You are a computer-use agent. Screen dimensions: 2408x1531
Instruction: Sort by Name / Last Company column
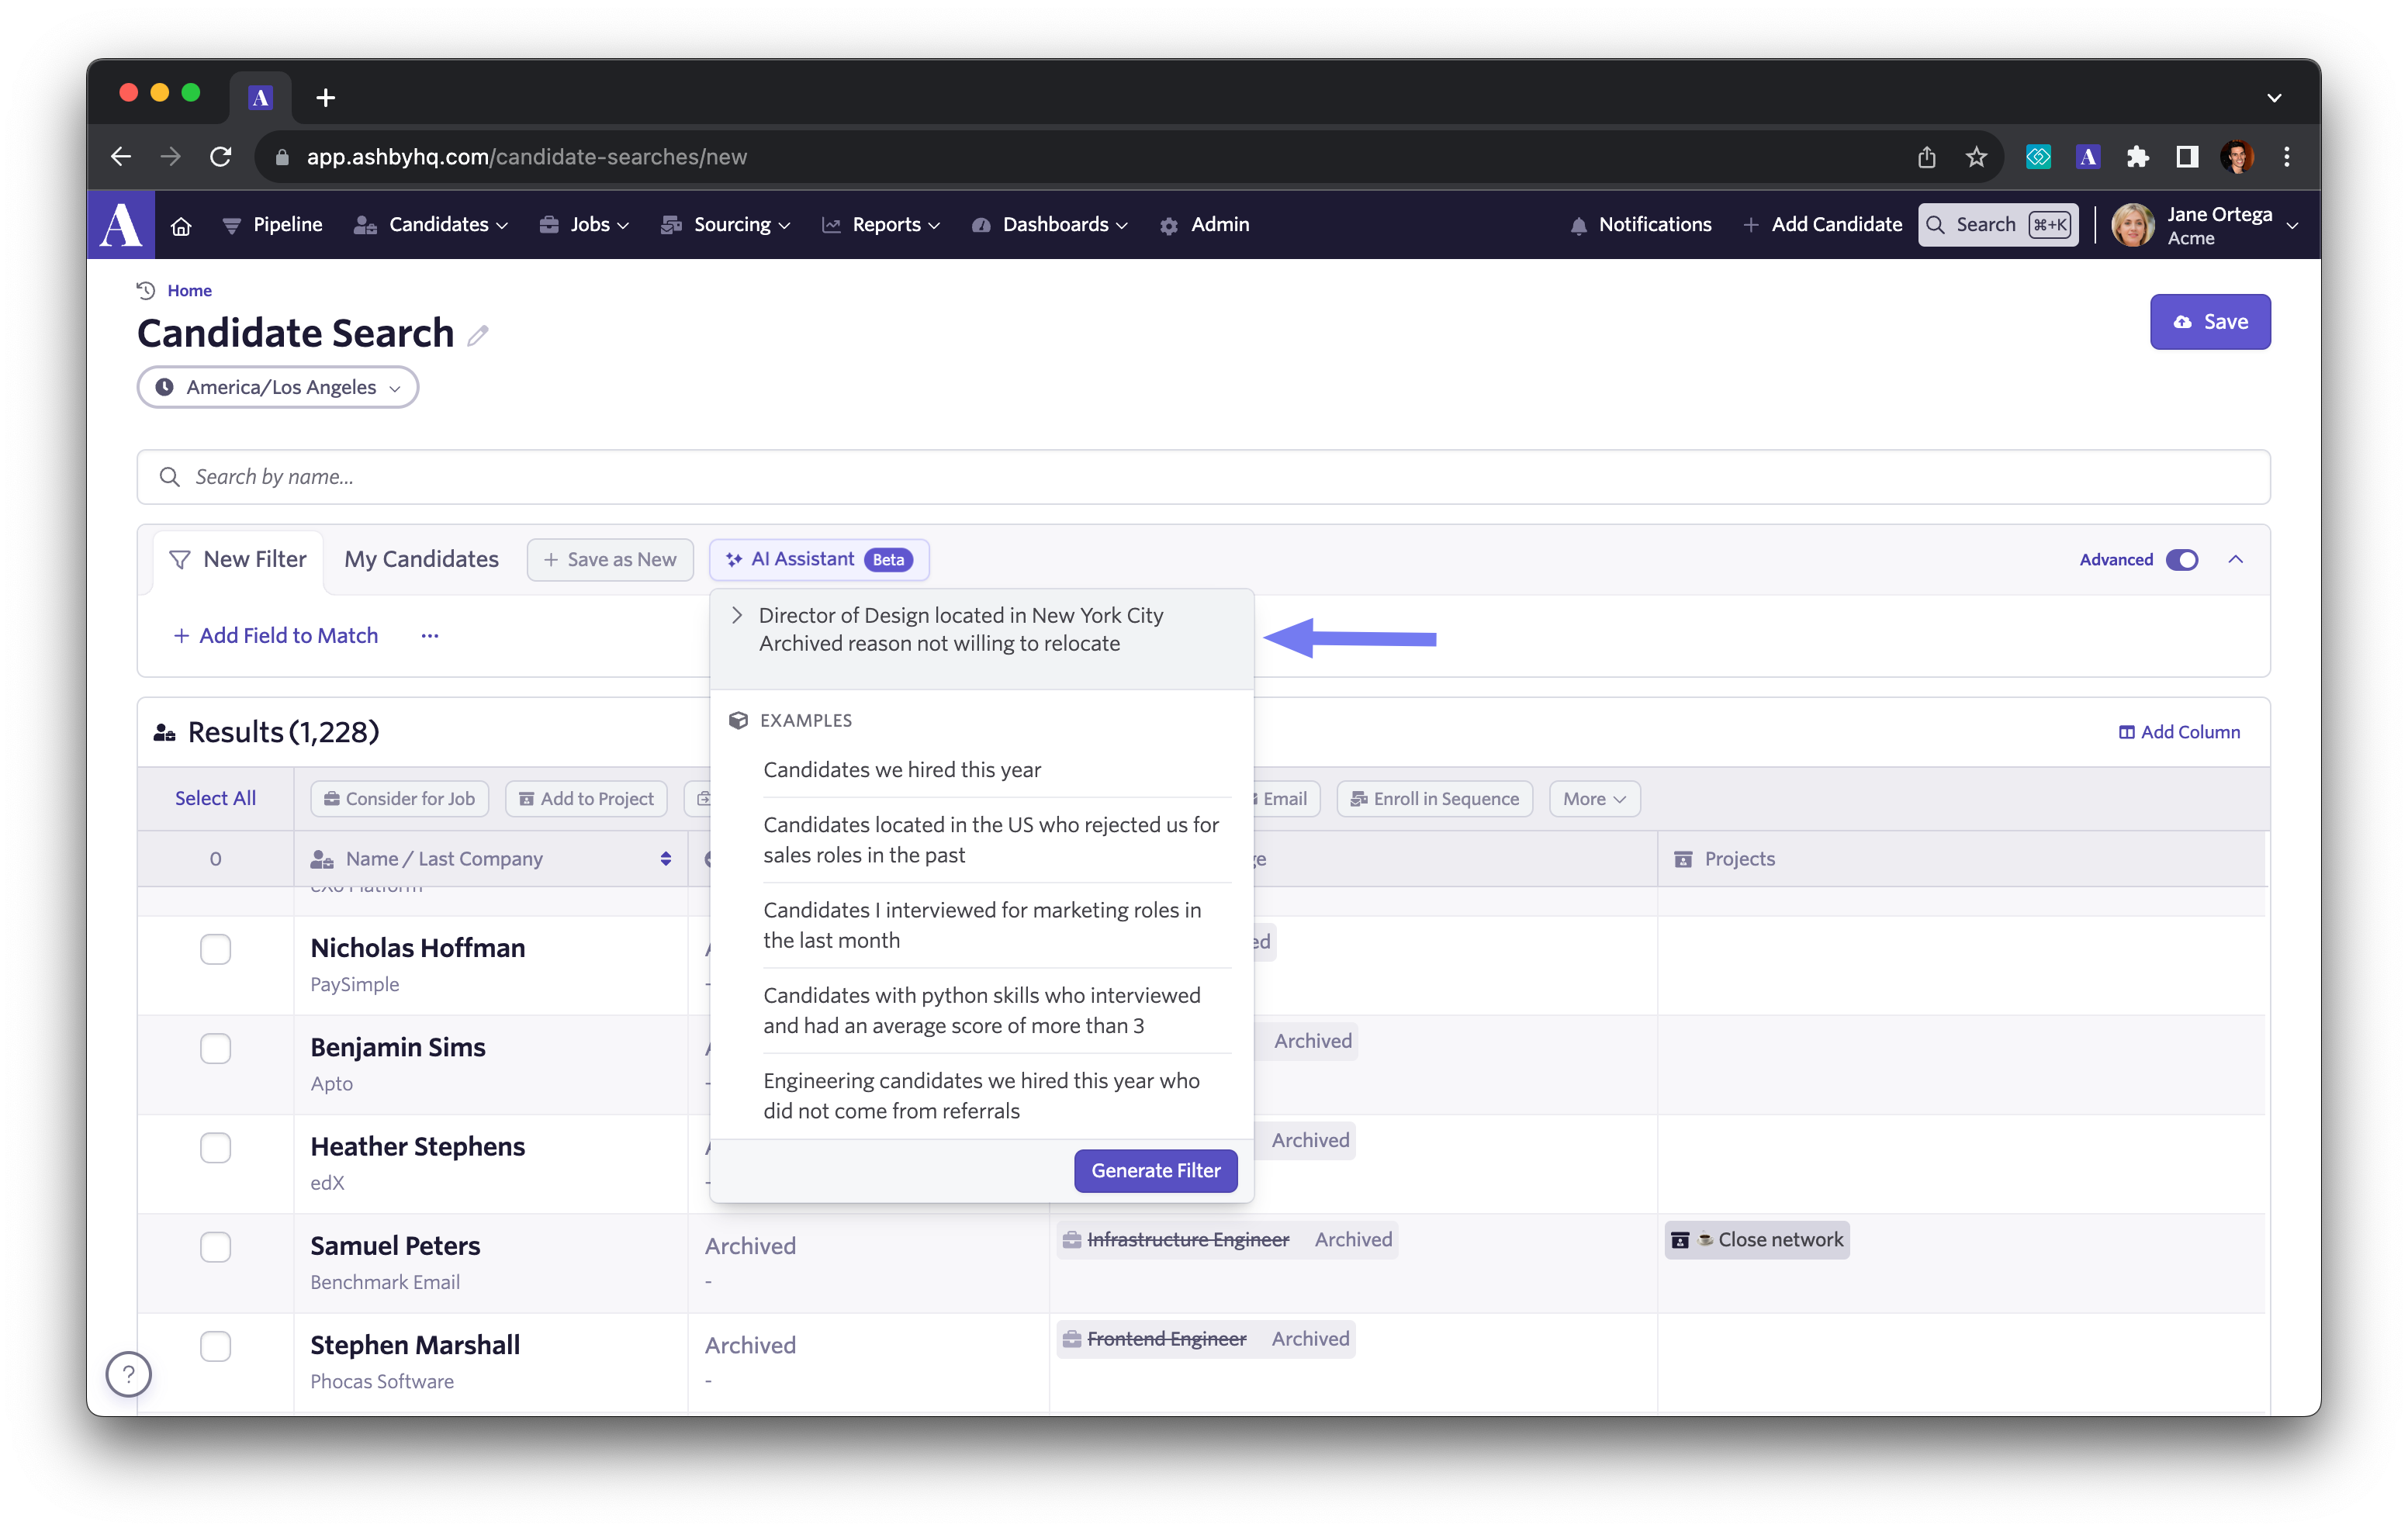(665, 859)
